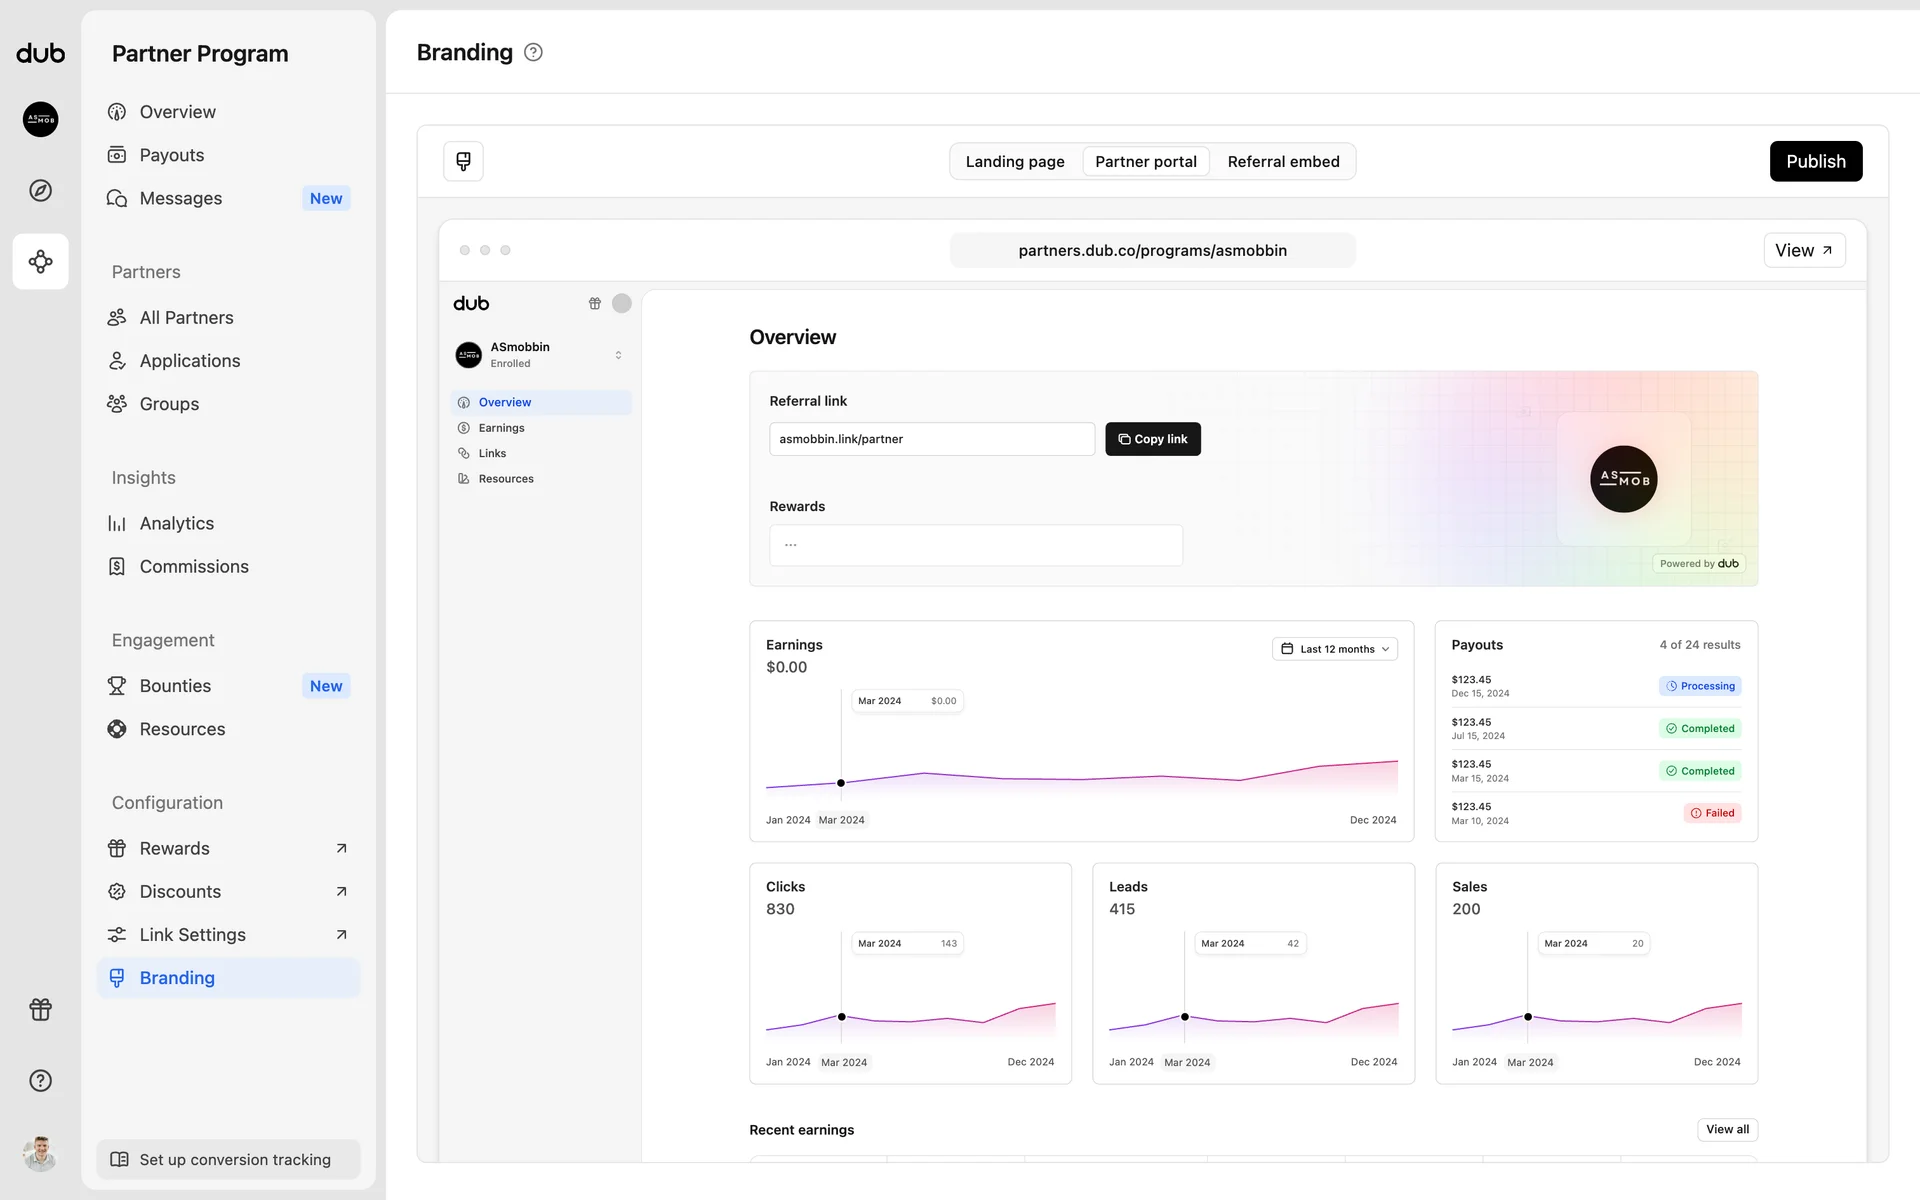Click the dub logo at top left

(x=40, y=53)
